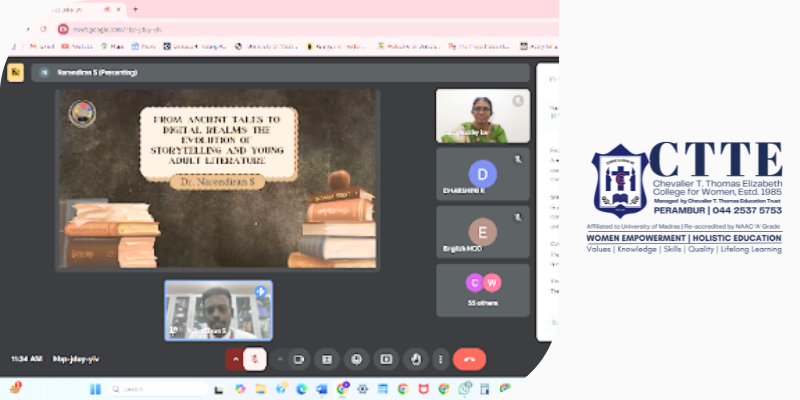The height and width of the screenshot is (400, 800).
Task: Open a new browser tab
Action: coord(135,9)
